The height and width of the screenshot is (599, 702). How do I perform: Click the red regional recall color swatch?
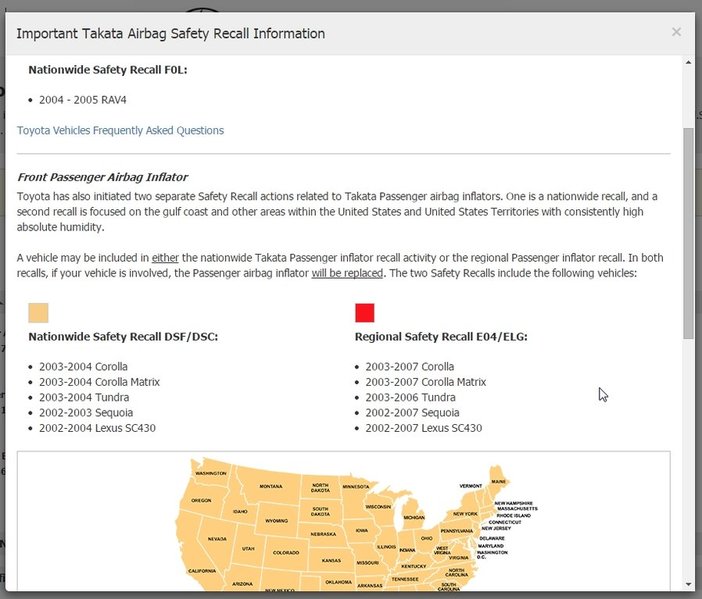[x=364, y=312]
